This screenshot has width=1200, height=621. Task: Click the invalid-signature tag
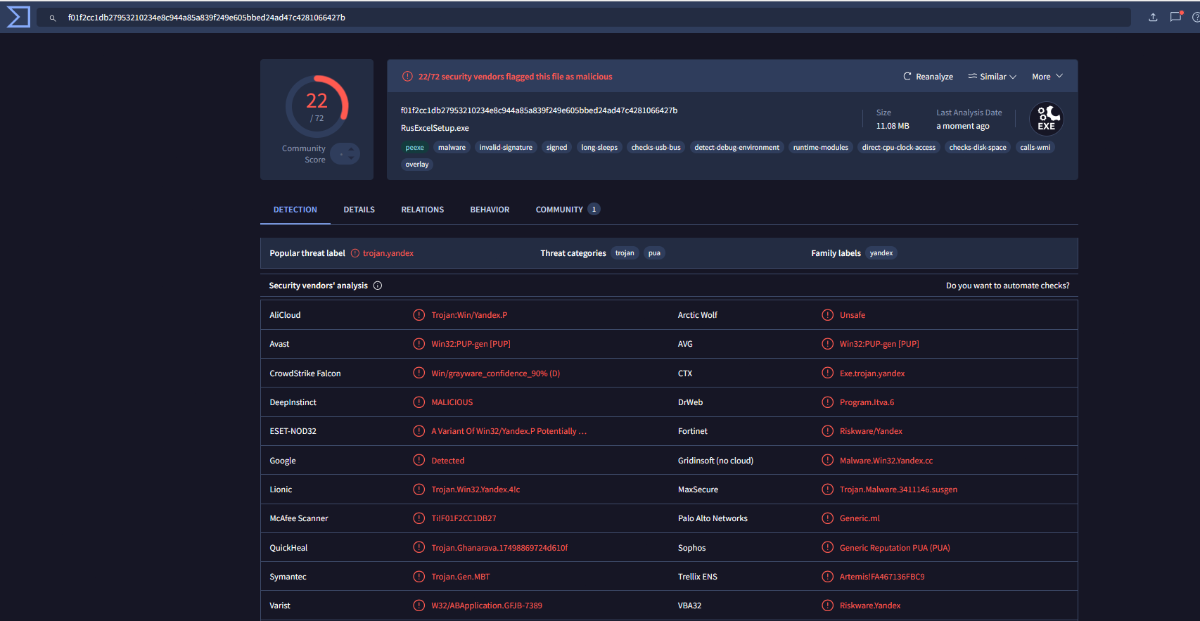[x=506, y=147]
